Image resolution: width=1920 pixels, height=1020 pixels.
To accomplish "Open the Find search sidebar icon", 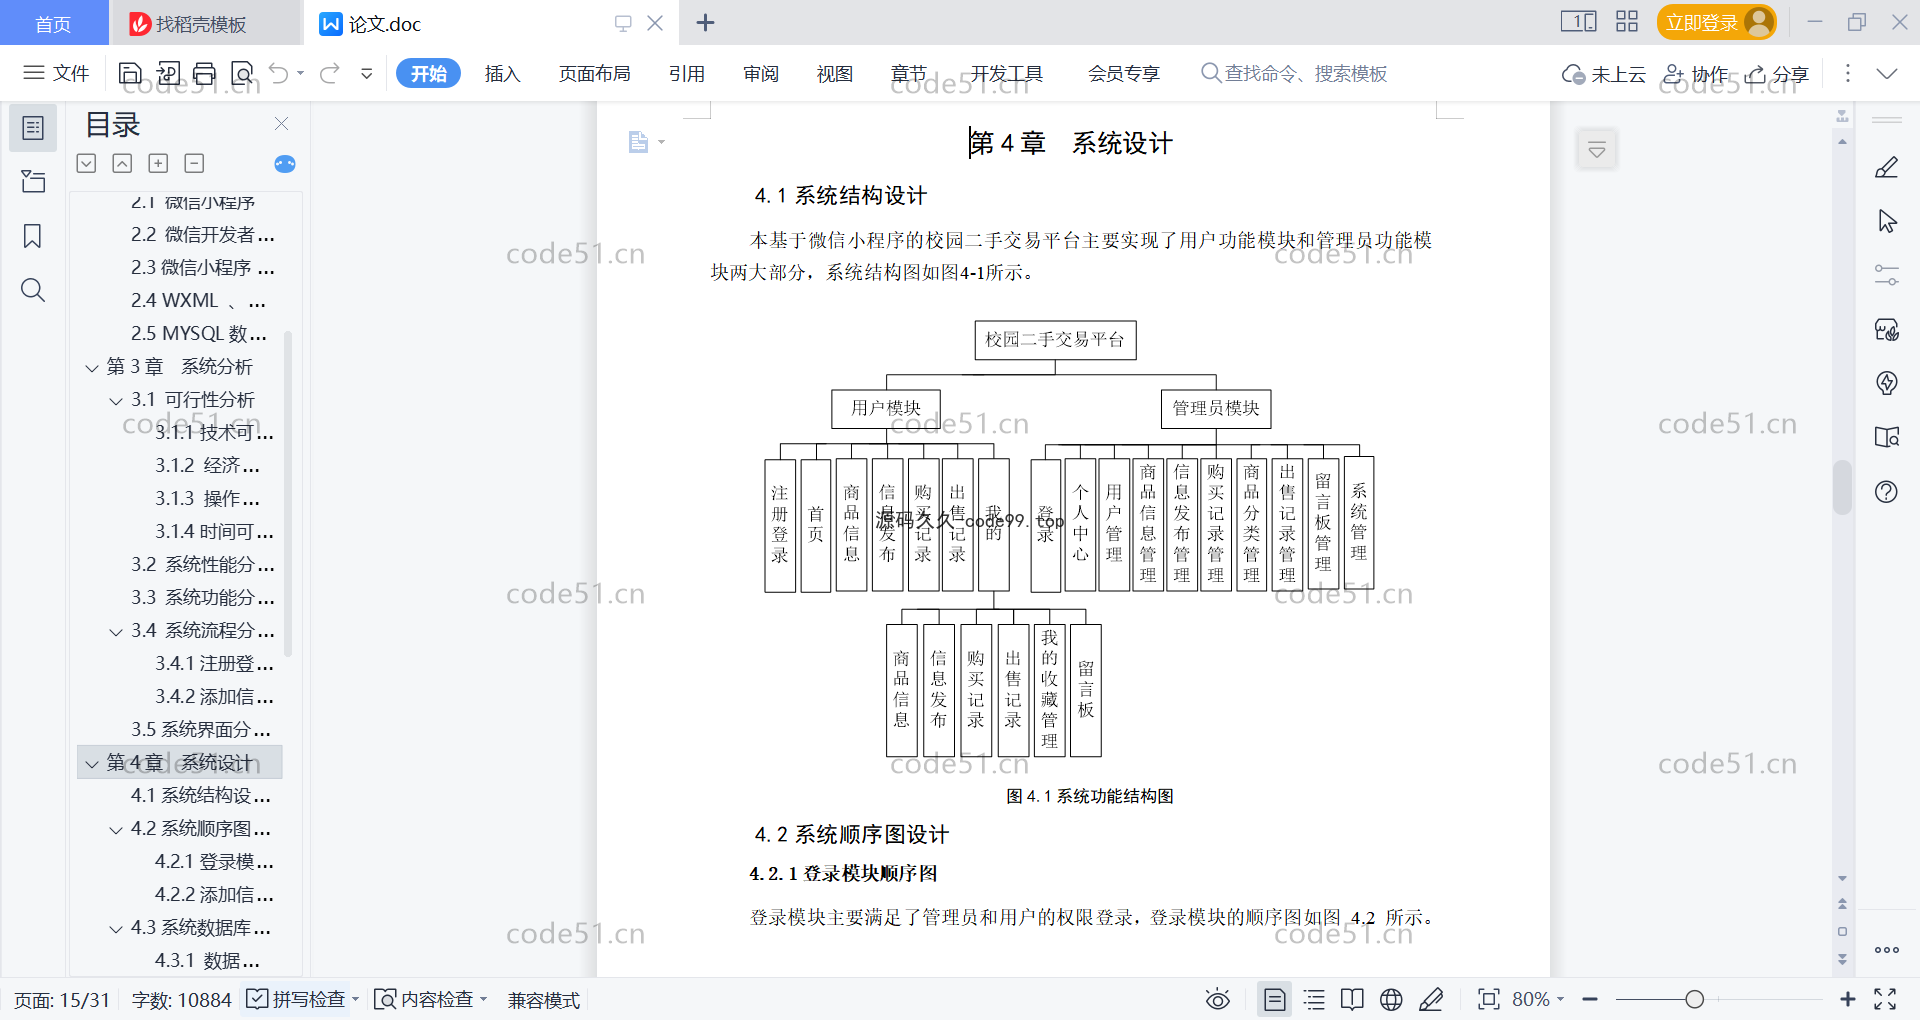I will 33,290.
